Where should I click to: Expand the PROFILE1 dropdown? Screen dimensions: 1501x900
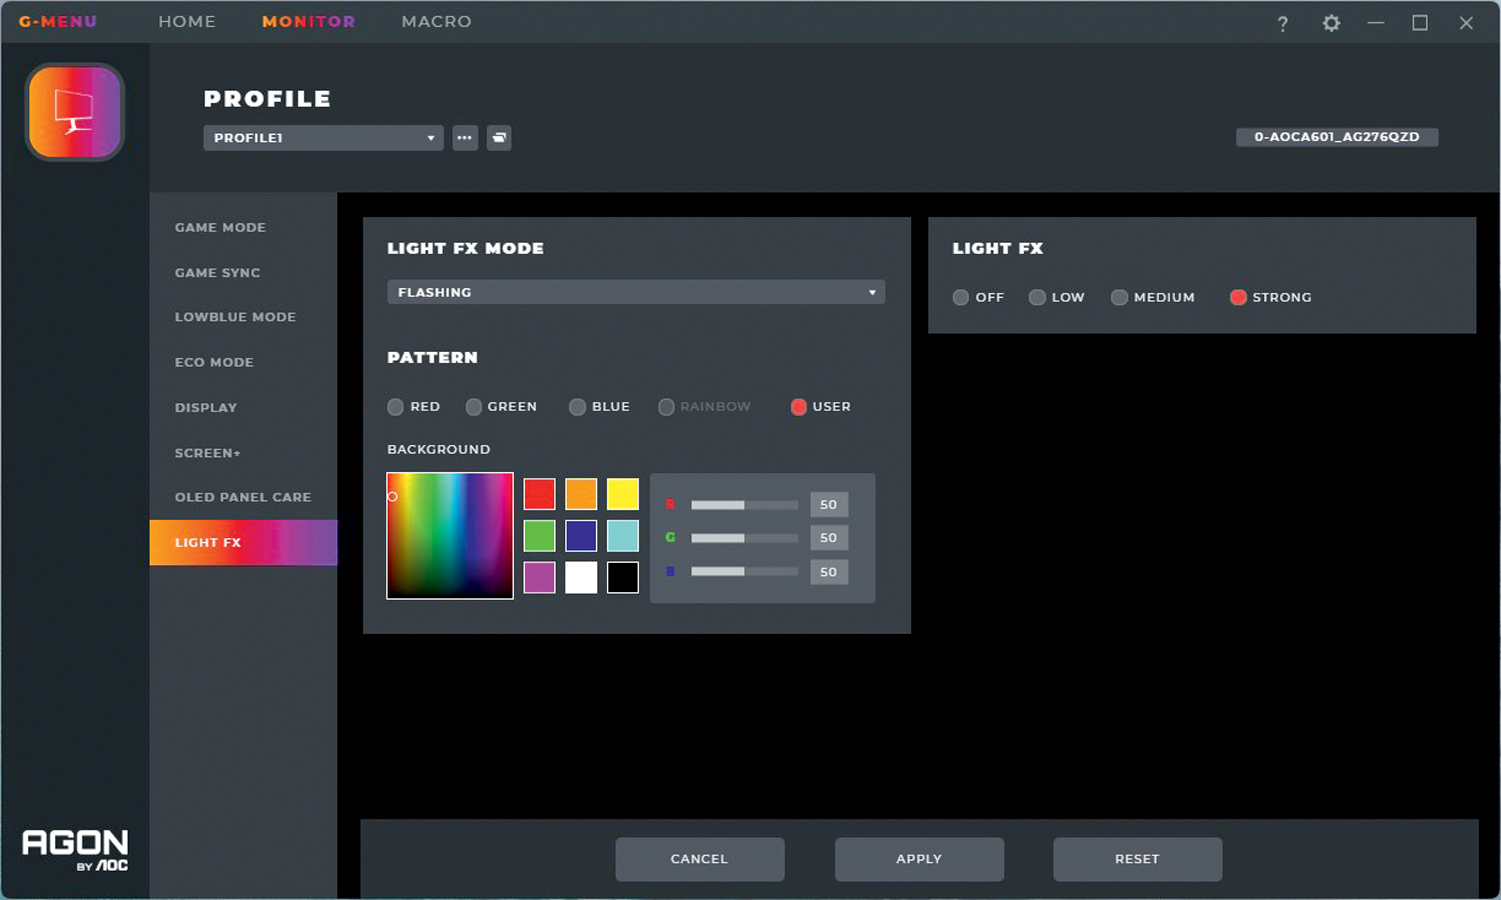pyautogui.click(x=323, y=138)
